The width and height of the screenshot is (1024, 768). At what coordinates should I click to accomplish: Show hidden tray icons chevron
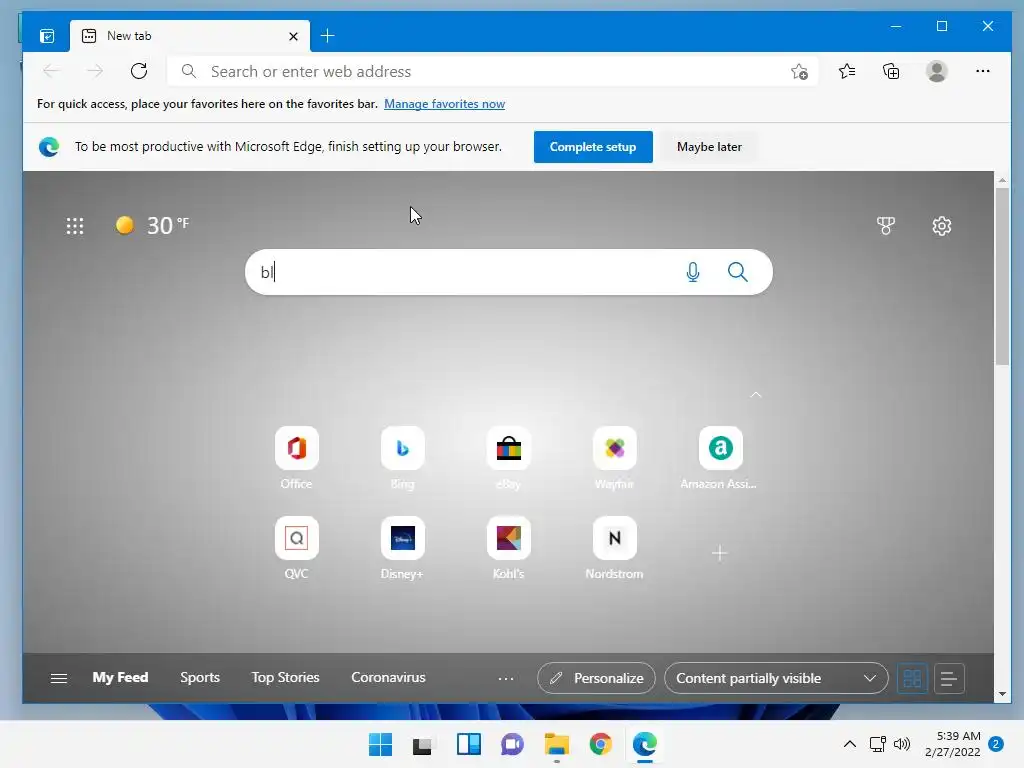pyautogui.click(x=849, y=744)
